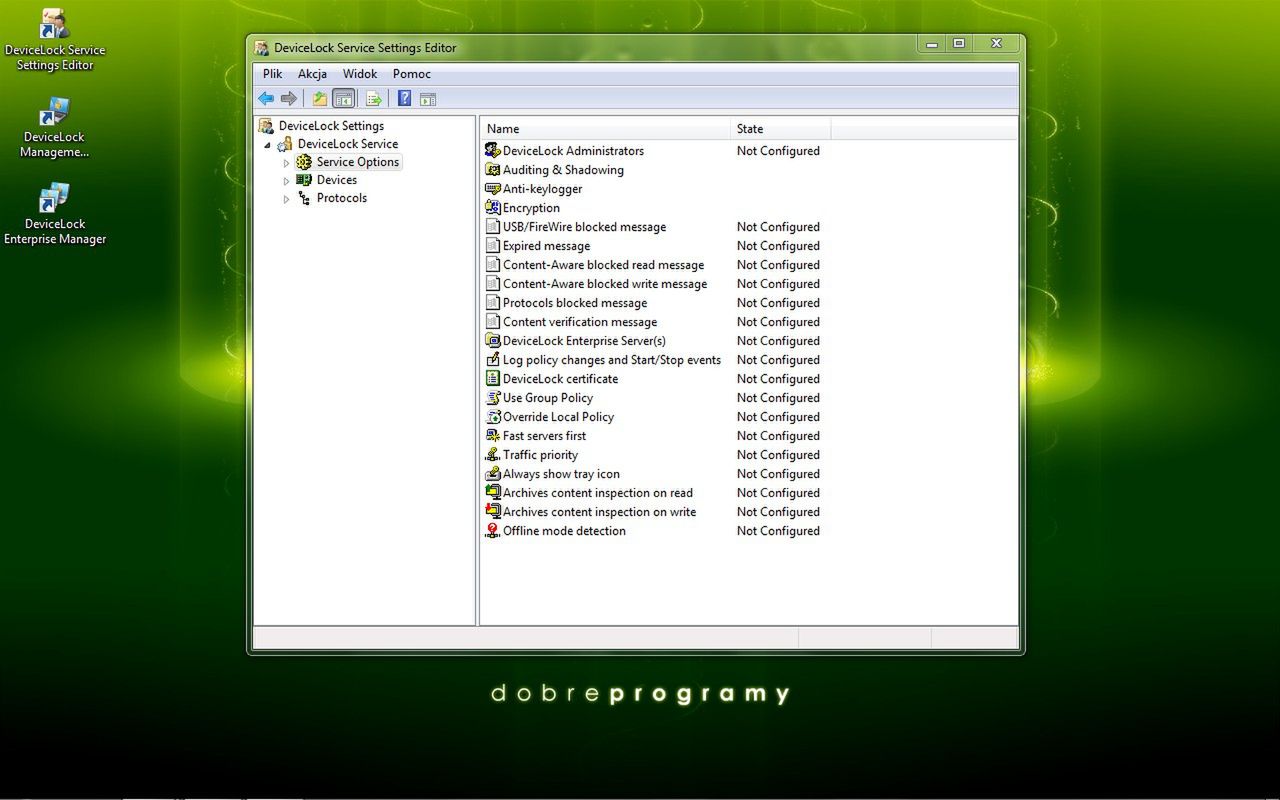
Task: Collapse the DeviceLock Service node
Action: pos(267,144)
